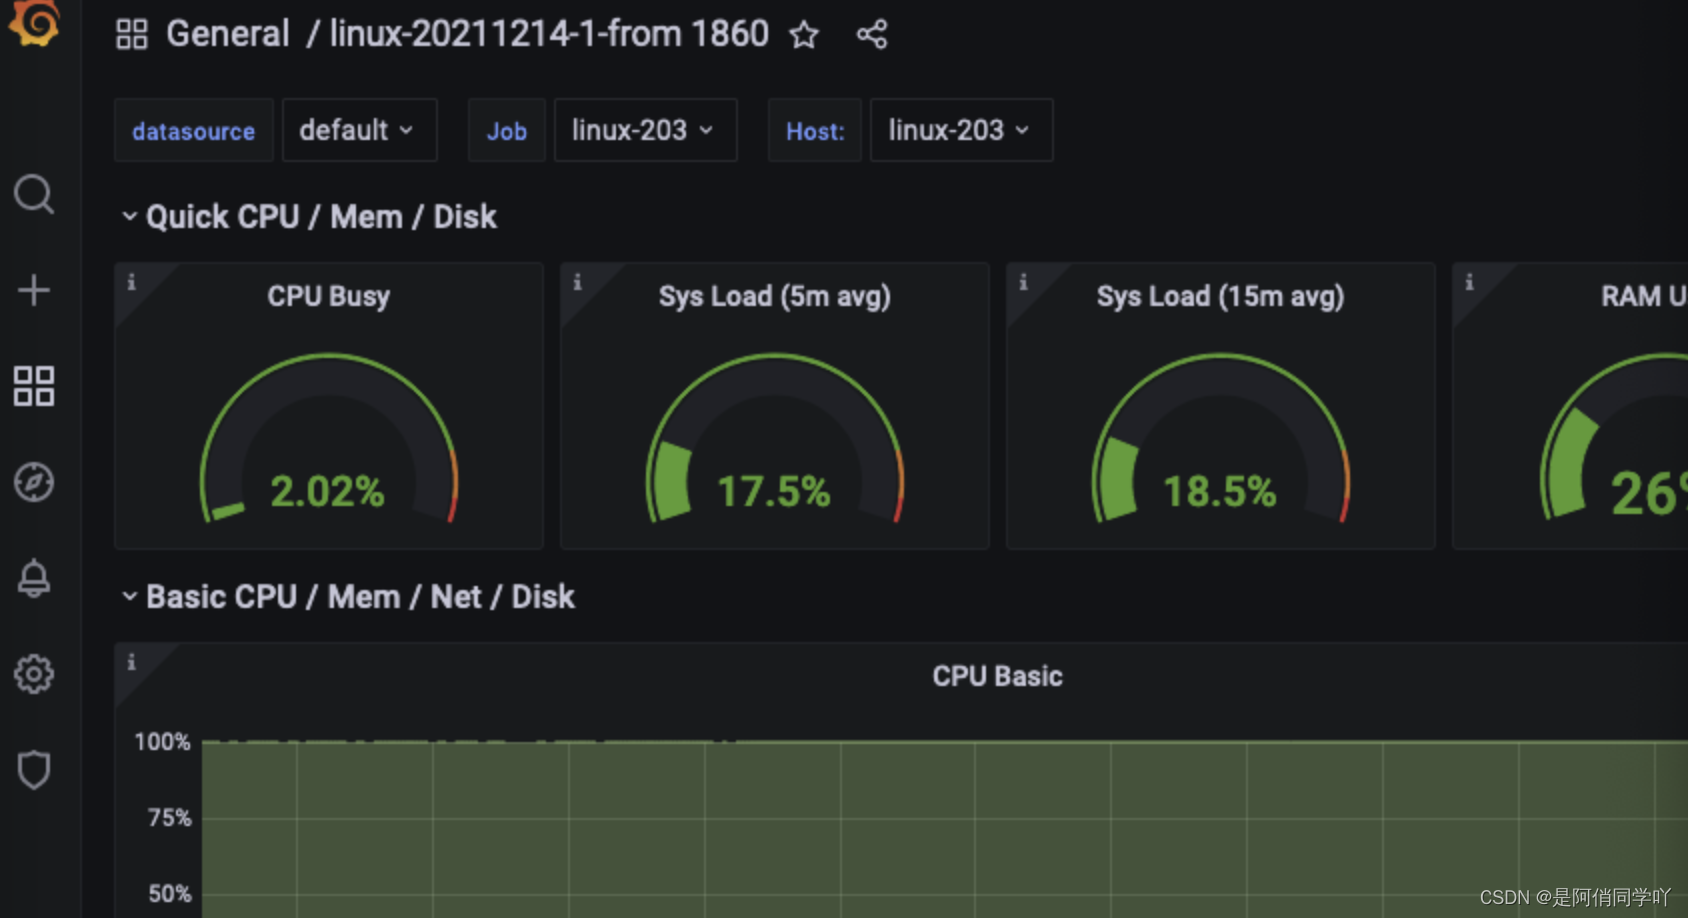The image size is (1688, 918).
Task: Show info icon on CPU Busy panel
Action: [131, 283]
